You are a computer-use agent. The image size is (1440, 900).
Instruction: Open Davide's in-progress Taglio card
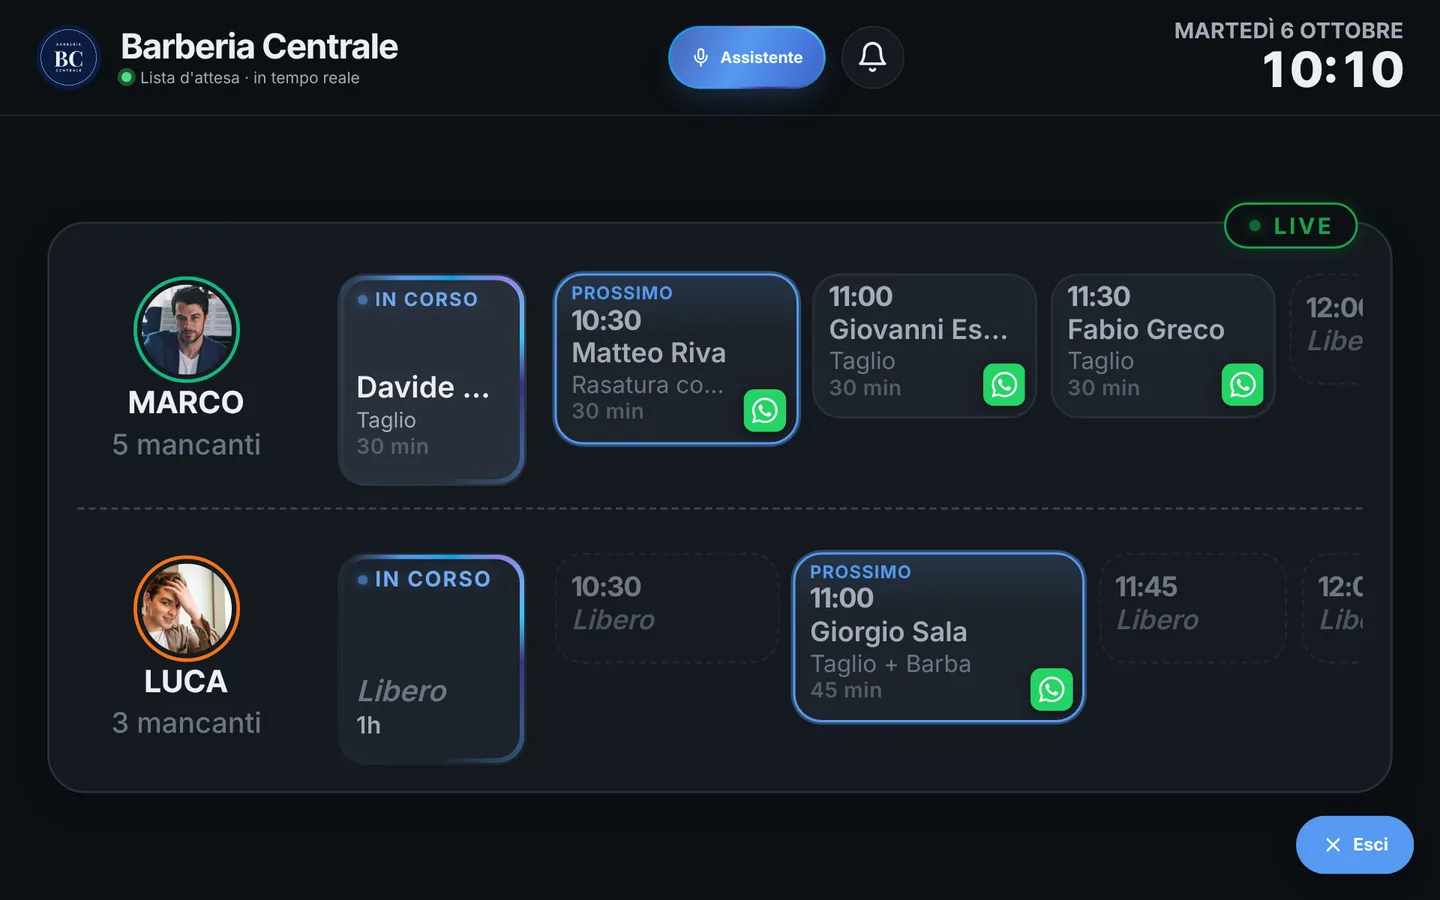(x=432, y=380)
